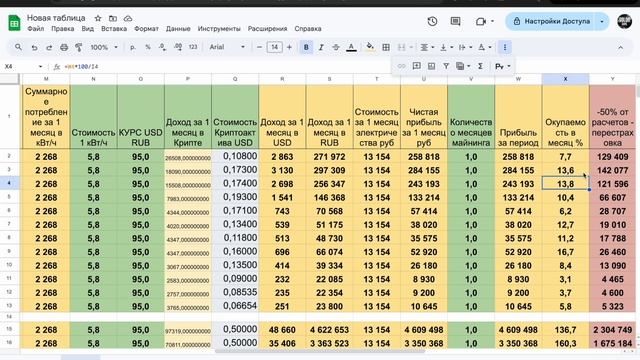Toggle the three-dot more toolbar options
This screenshot has height=360, width=640.
pos(505,47)
